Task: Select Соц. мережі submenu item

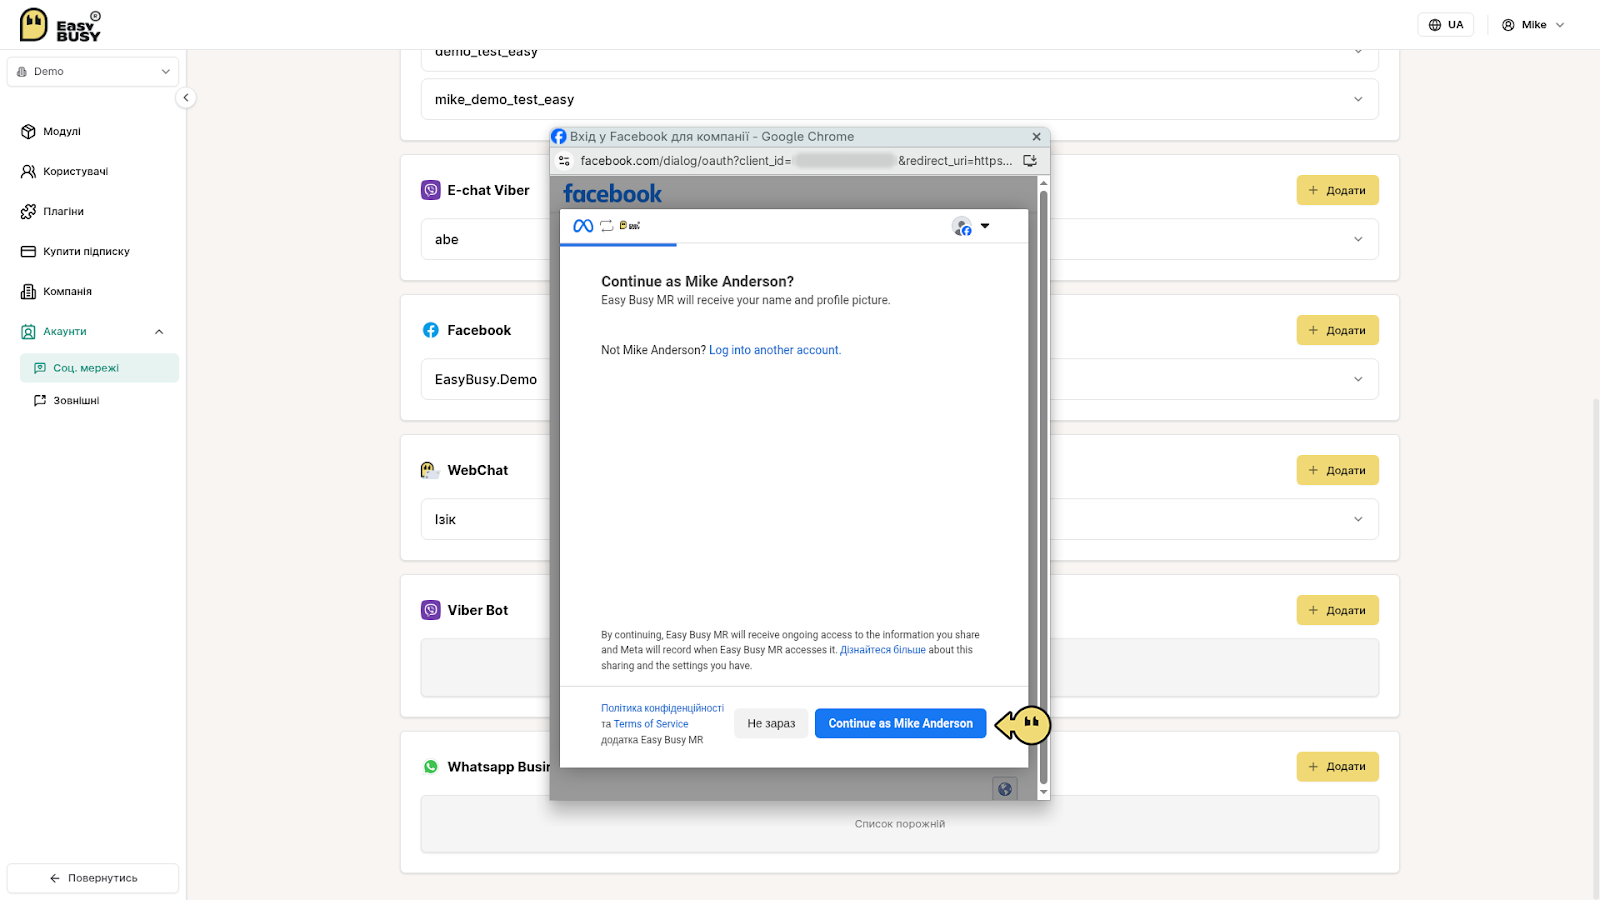Action: [x=99, y=368]
